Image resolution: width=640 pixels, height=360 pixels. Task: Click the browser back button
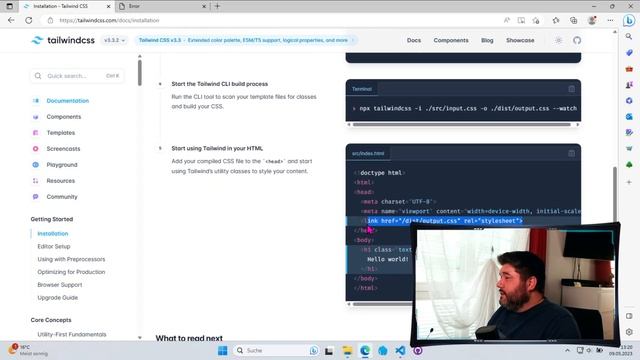tap(11, 20)
